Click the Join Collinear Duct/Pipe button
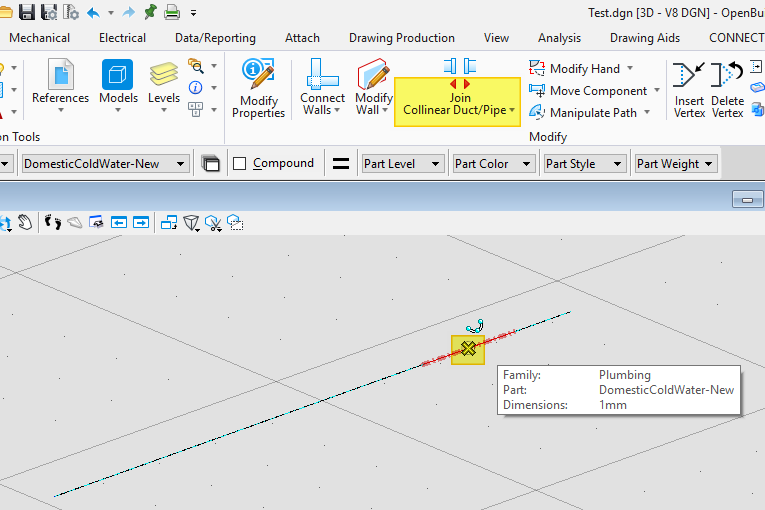This screenshot has height=510, width=765. (458, 100)
